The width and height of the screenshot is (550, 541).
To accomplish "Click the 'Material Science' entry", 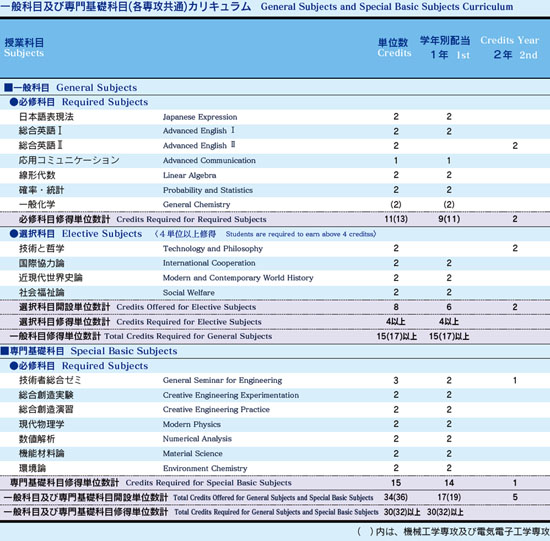I will point(193,453).
